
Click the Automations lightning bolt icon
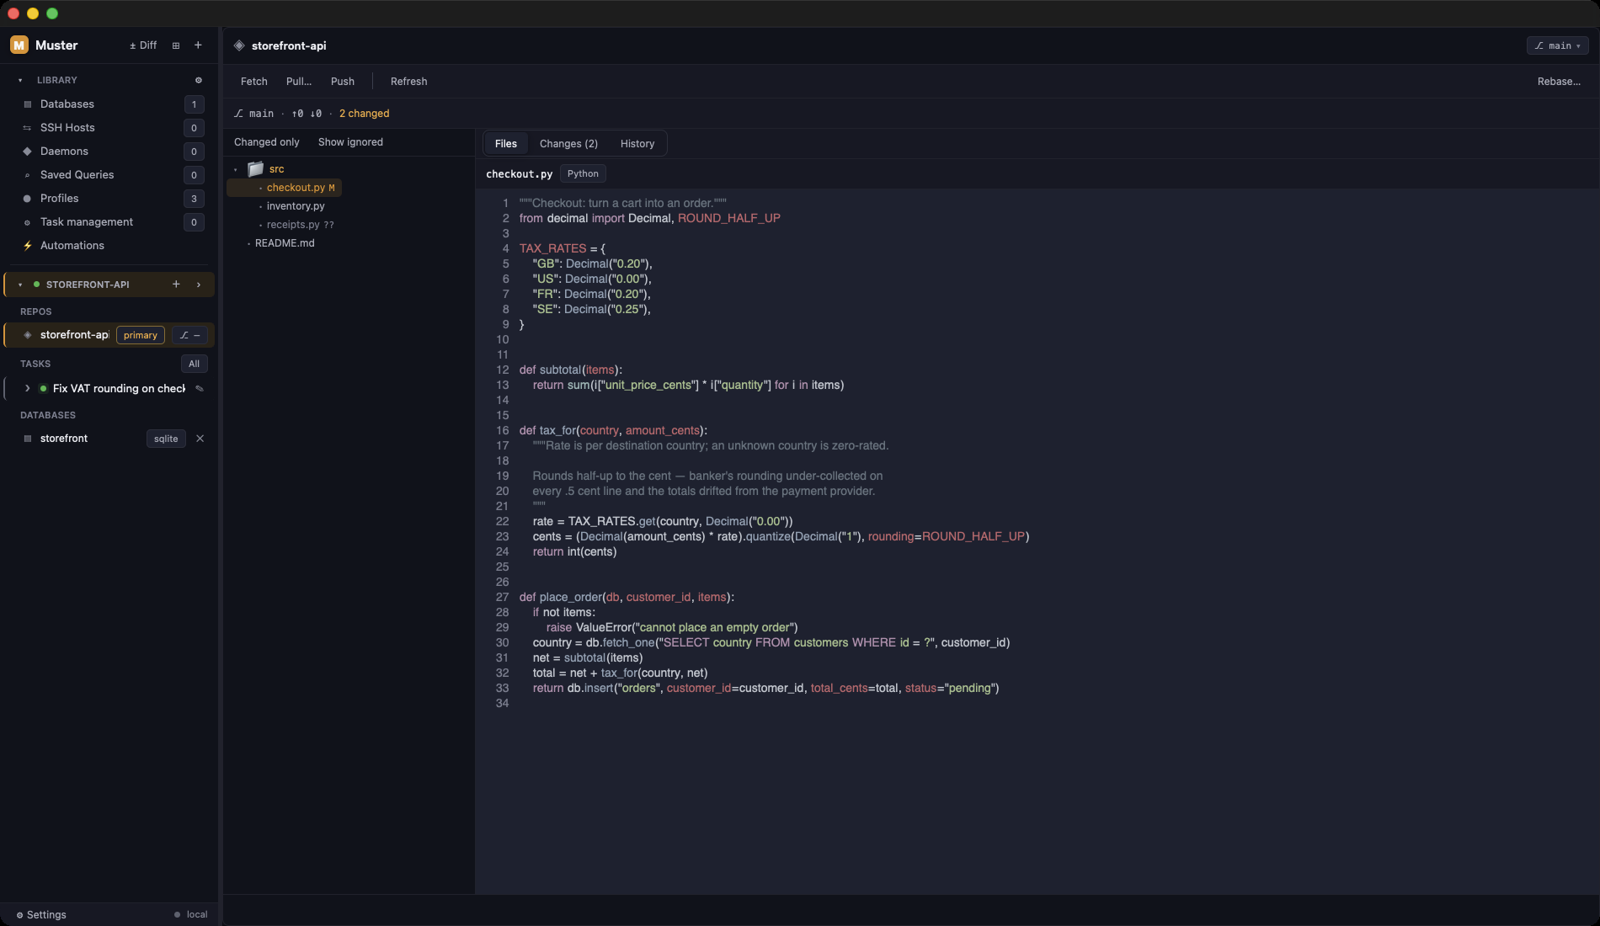pyautogui.click(x=27, y=245)
